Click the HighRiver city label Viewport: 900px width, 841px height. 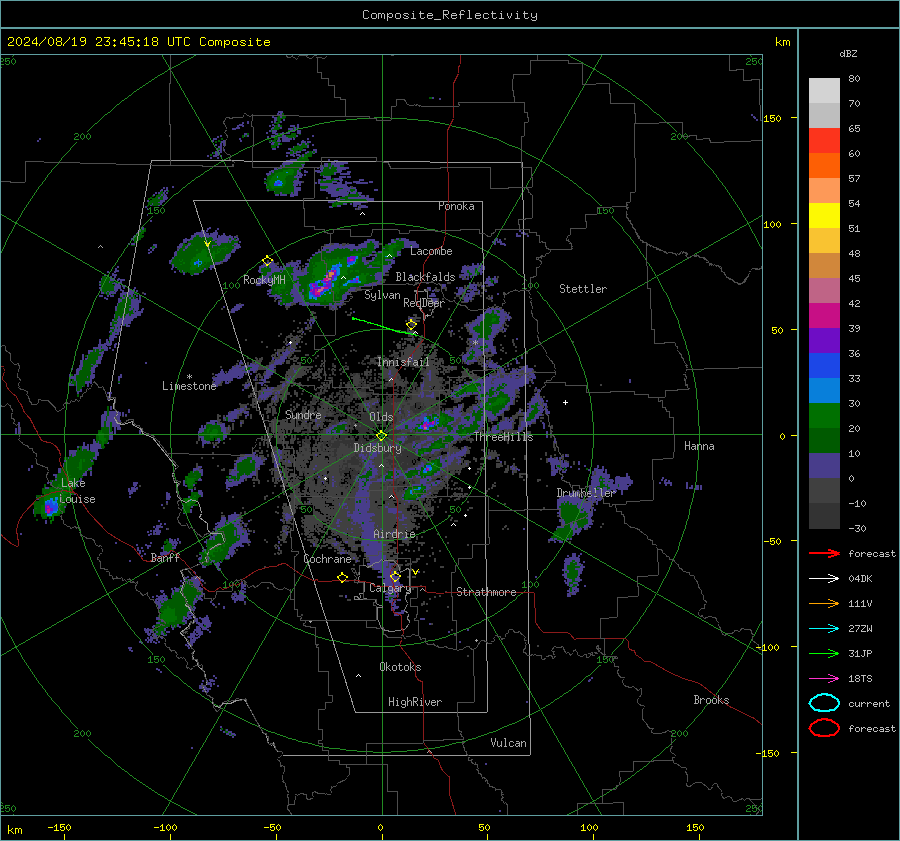click(x=415, y=702)
